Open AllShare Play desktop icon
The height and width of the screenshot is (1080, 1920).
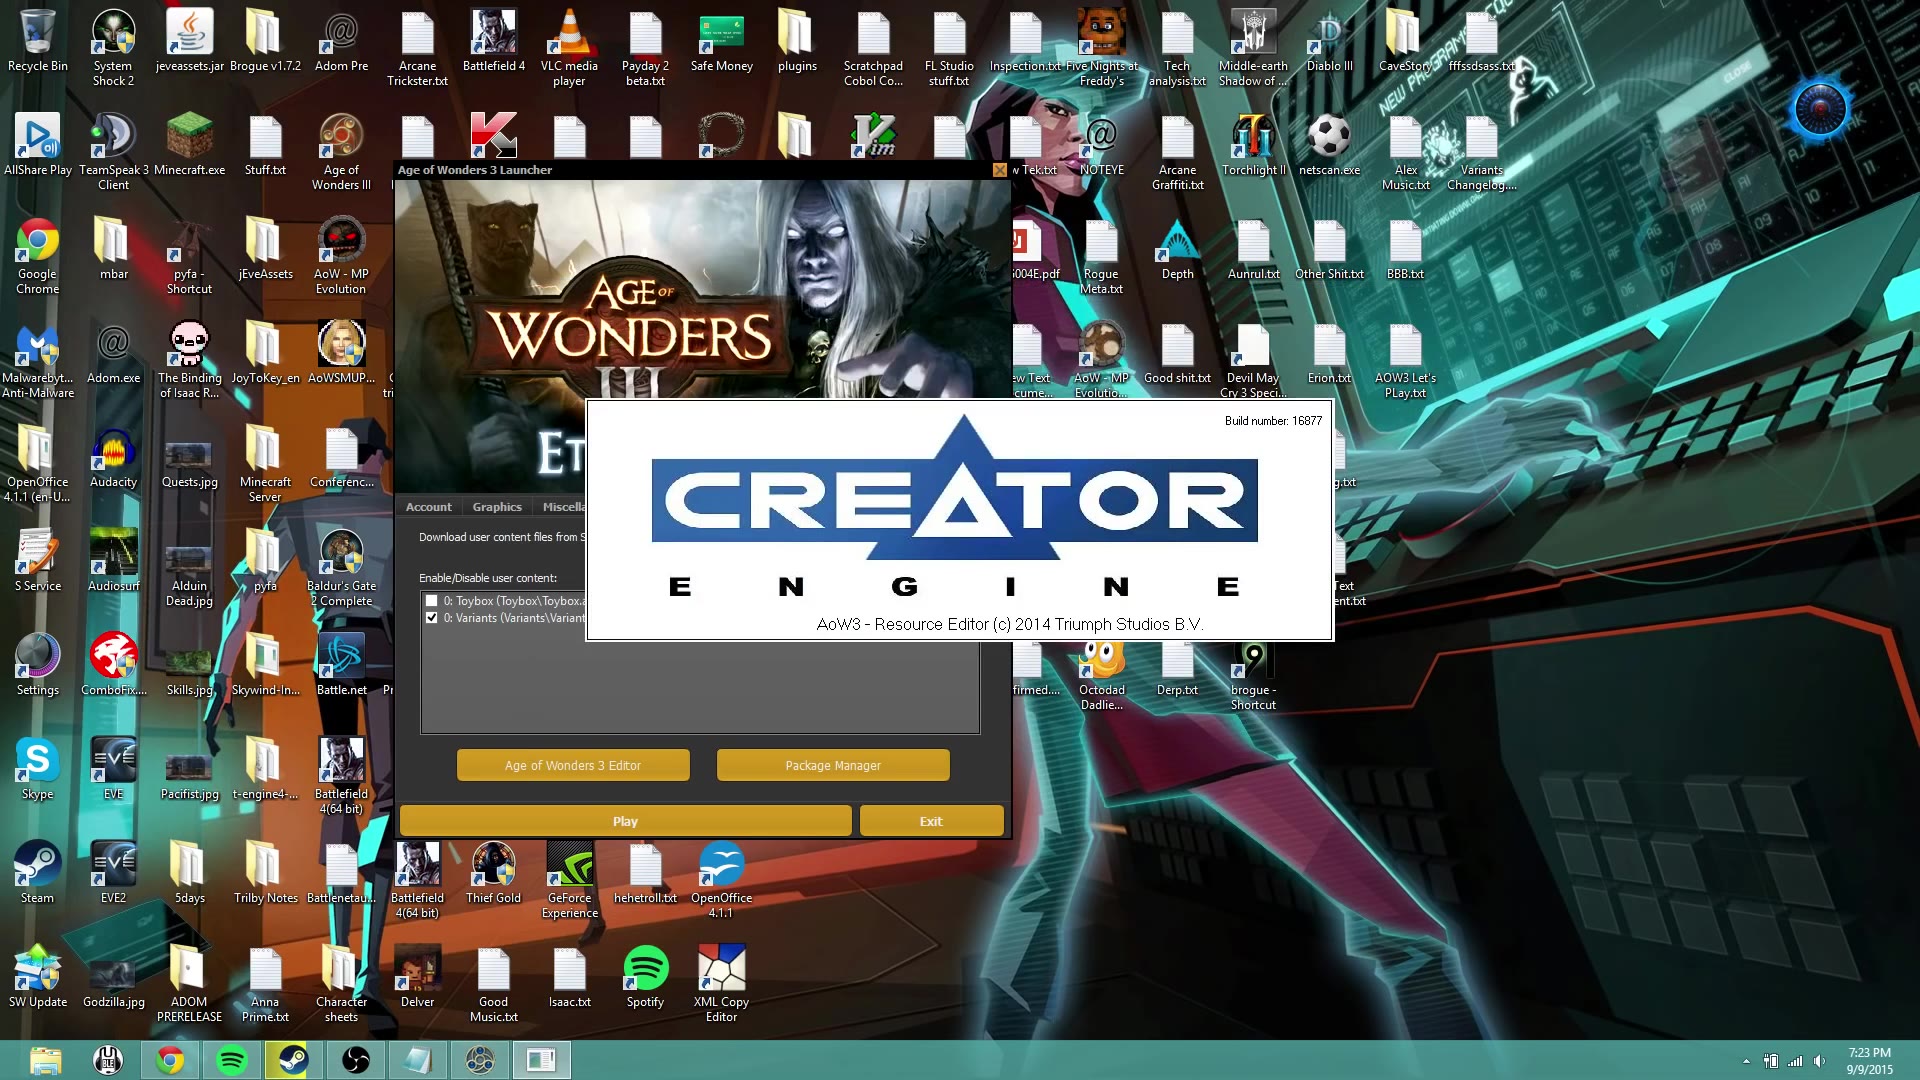point(38,145)
